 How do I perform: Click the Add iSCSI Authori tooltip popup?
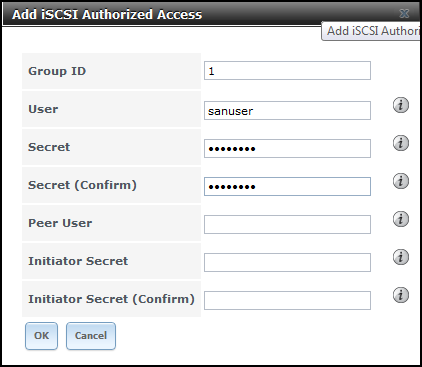click(x=371, y=31)
